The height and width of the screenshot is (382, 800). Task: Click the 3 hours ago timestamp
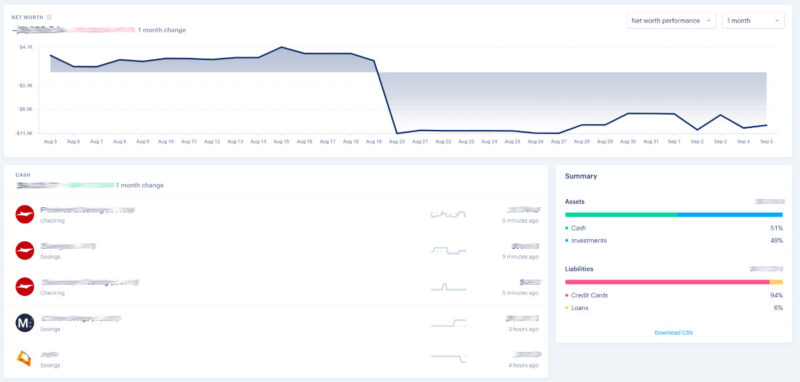[523, 329]
